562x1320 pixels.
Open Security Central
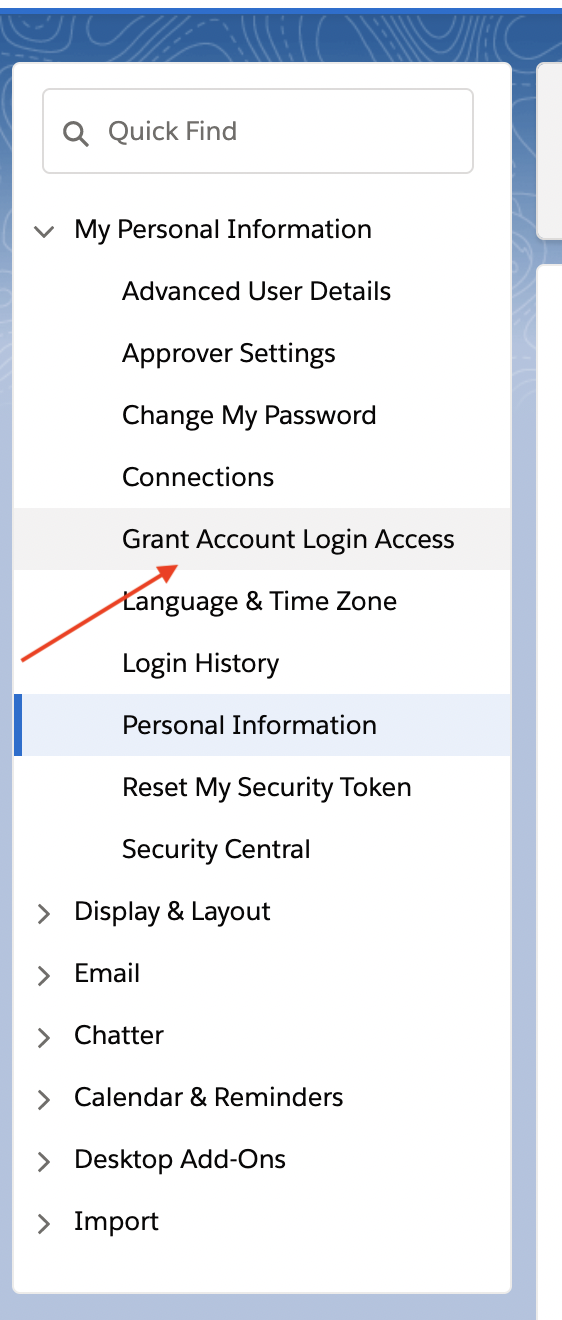tap(216, 849)
